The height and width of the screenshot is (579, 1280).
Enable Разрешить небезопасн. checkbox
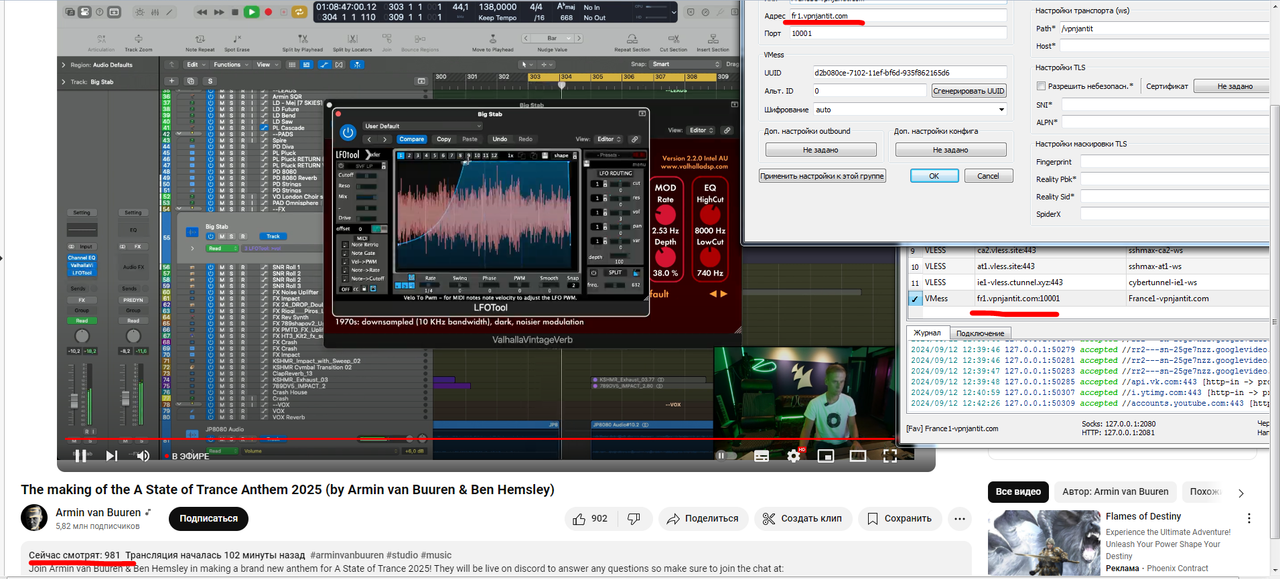[x=1041, y=86]
